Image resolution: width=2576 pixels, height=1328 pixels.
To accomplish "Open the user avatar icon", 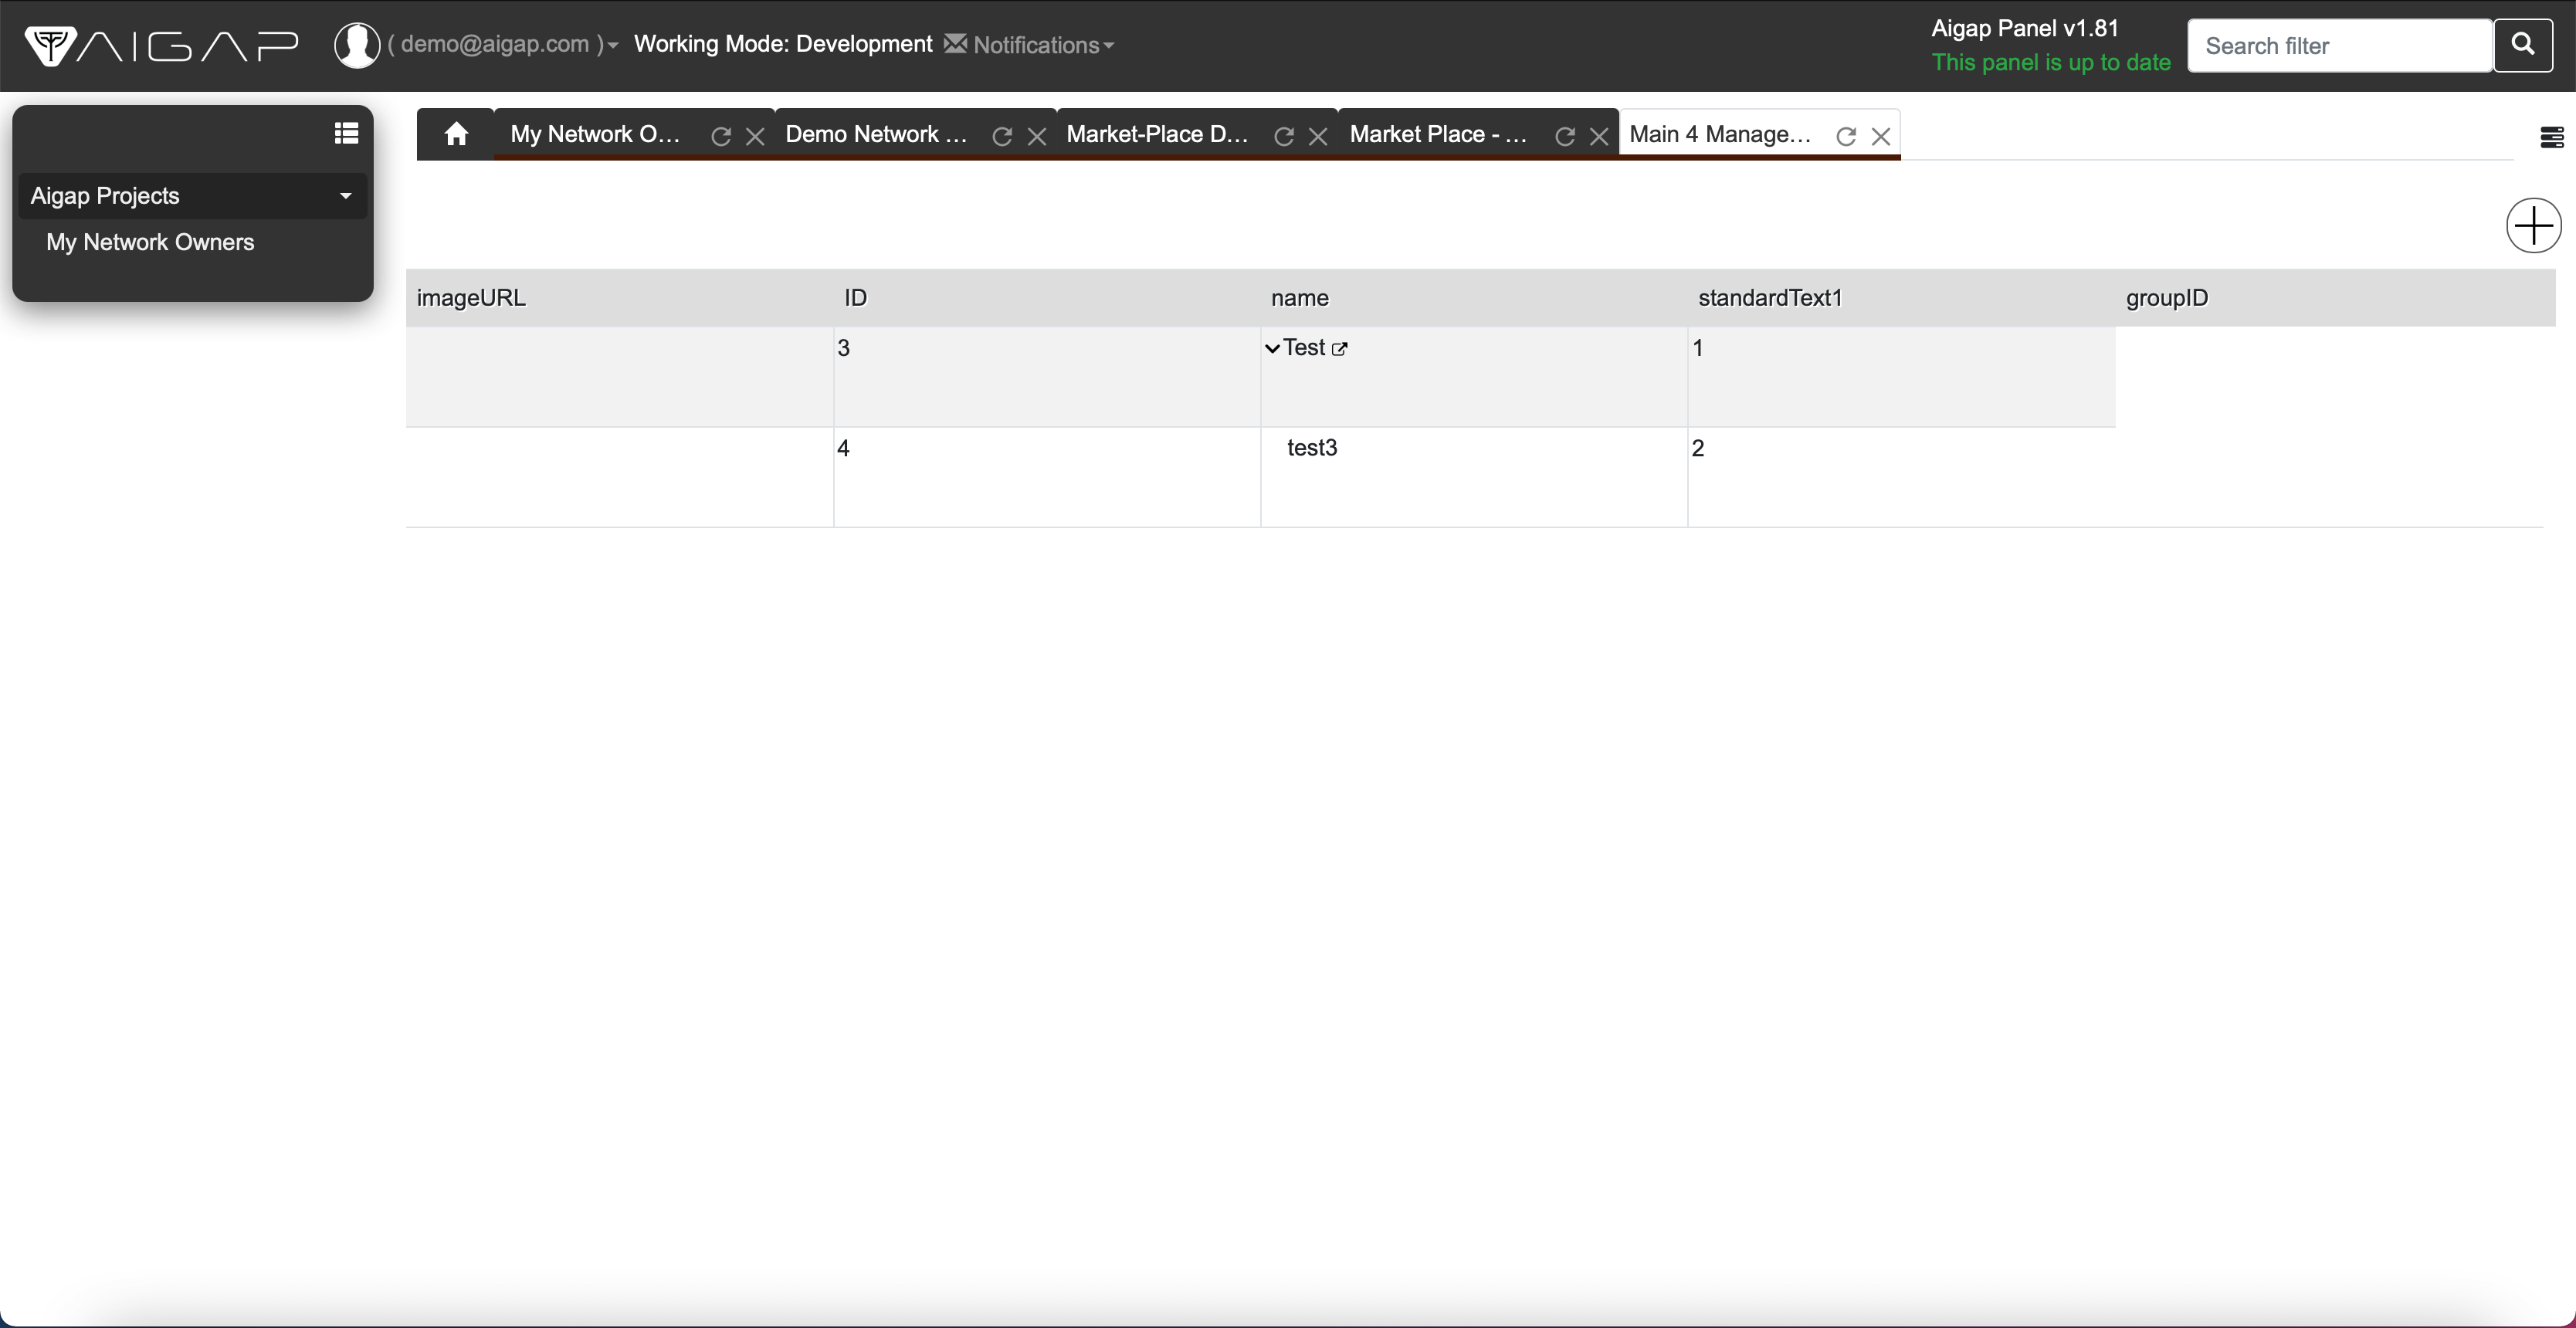I will 357,45.
